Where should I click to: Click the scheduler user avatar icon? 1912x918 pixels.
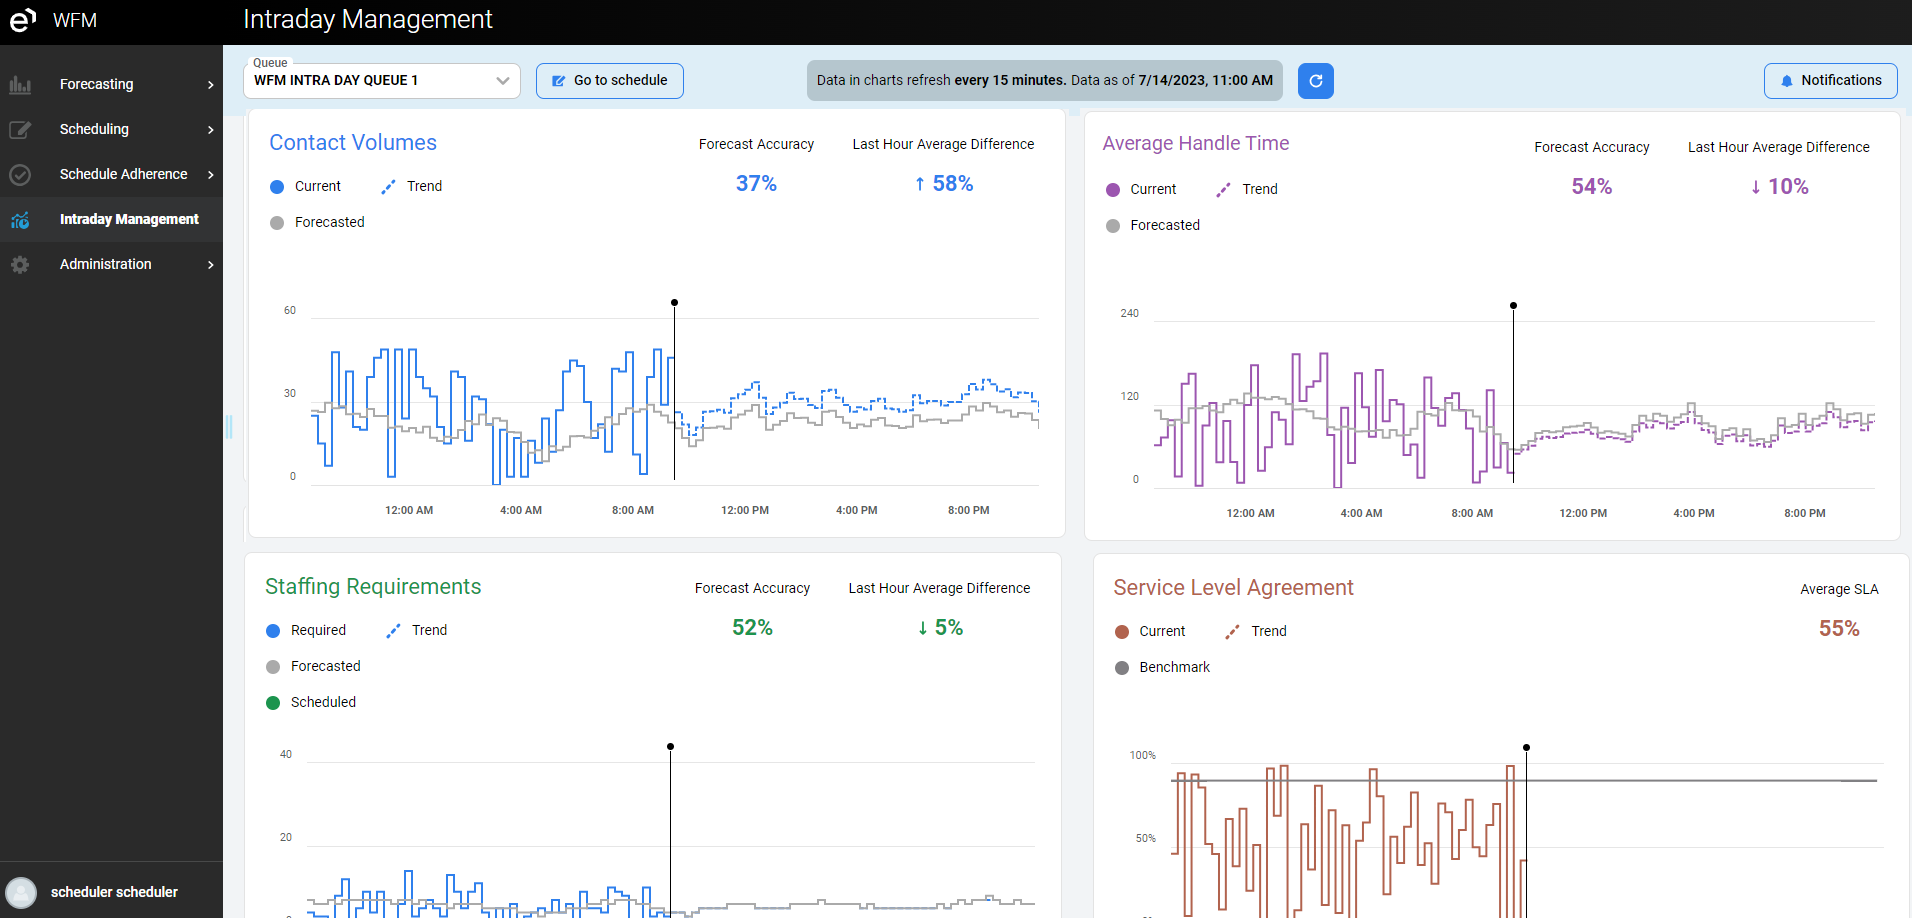pyautogui.click(x=21, y=892)
